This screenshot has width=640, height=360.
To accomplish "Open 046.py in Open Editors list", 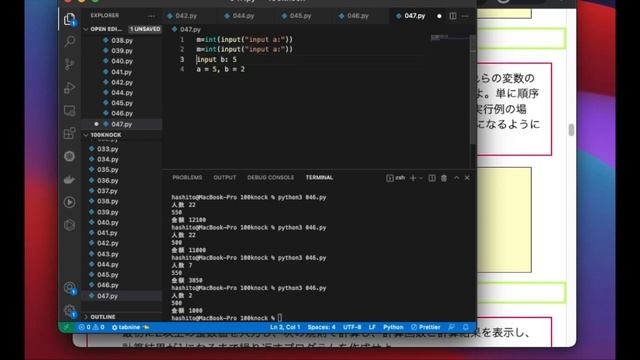I will coord(122,113).
